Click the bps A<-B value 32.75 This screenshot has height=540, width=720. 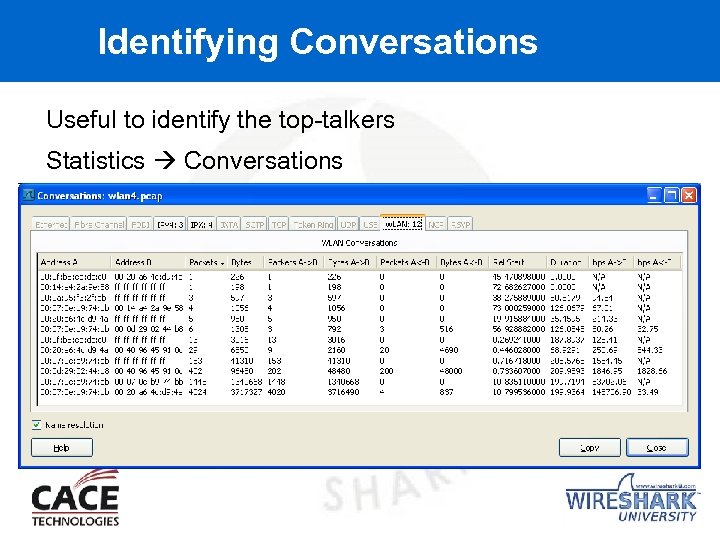pyautogui.click(x=648, y=329)
